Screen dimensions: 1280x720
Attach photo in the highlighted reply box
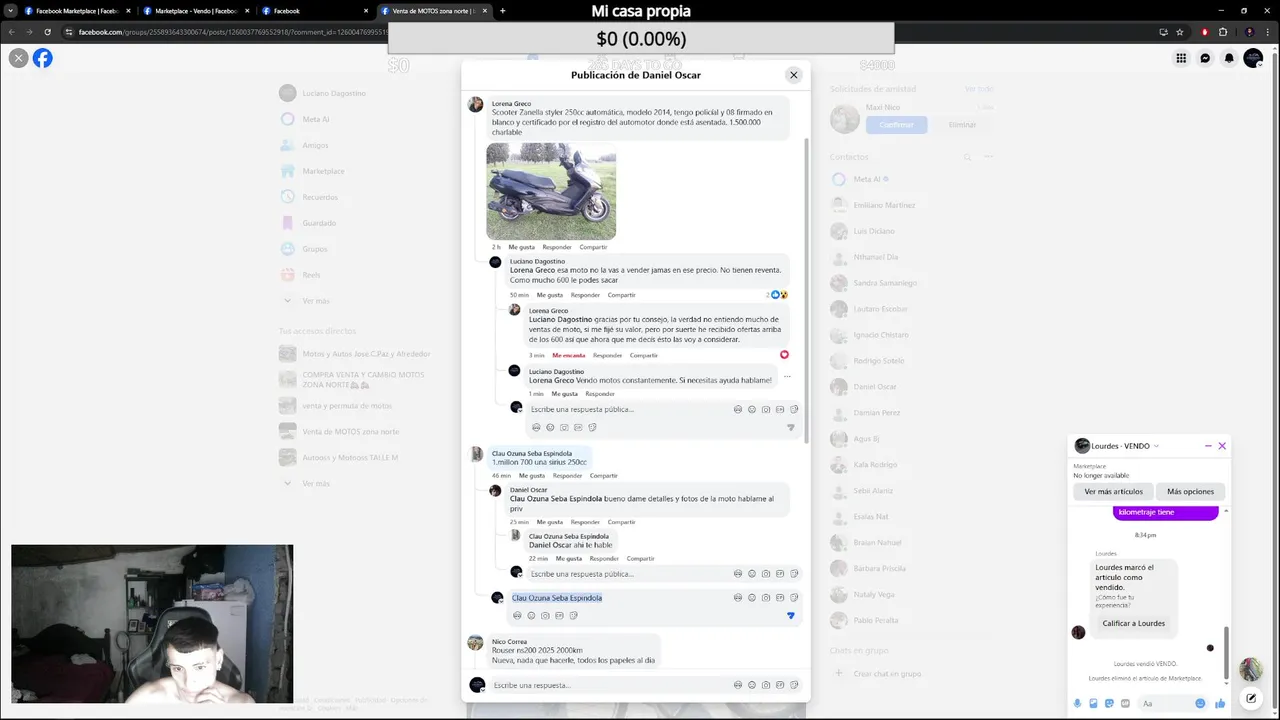tap(545, 615)
